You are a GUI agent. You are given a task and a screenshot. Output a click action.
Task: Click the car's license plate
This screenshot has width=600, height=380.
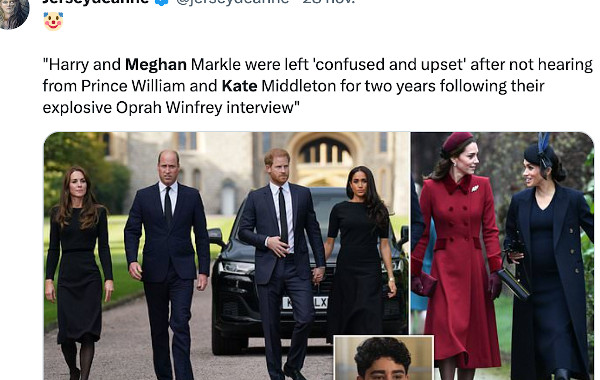click(305, 303)
